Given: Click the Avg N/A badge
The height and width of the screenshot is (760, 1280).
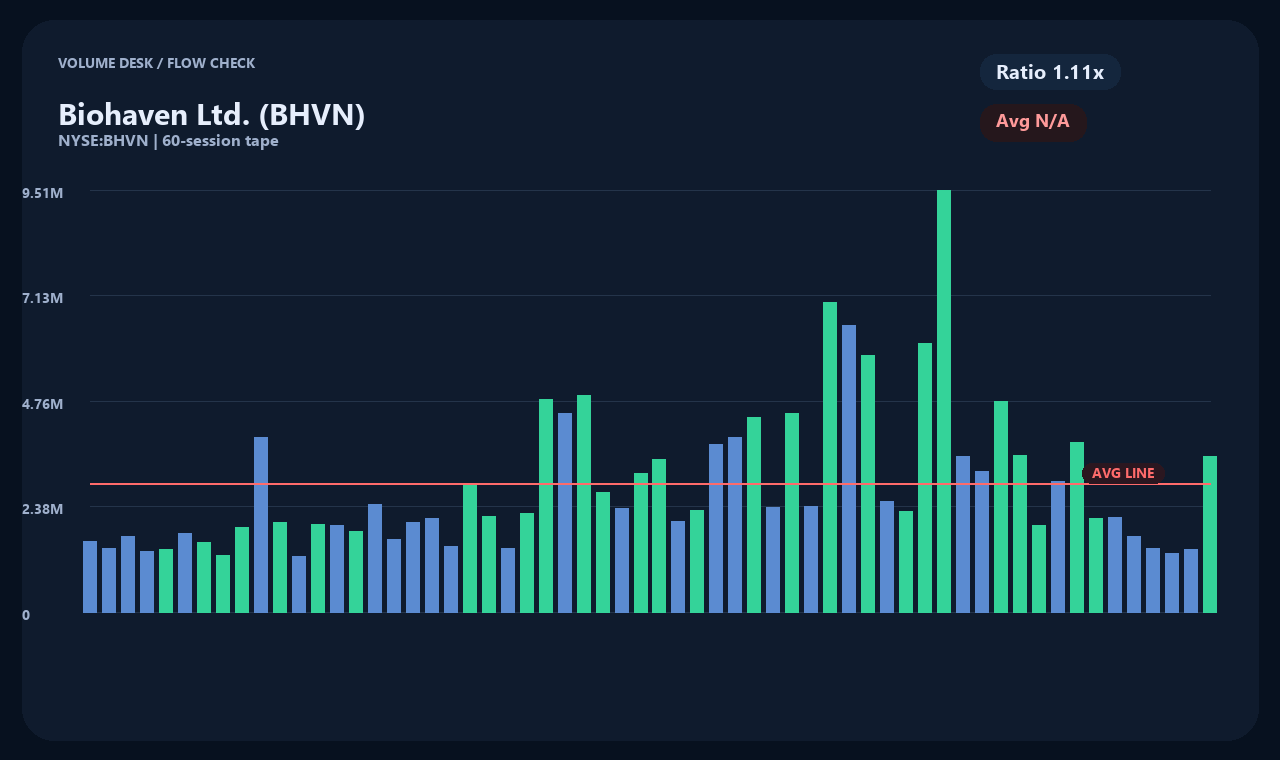Looking at the screenshot, I should tap(1033, 122).
